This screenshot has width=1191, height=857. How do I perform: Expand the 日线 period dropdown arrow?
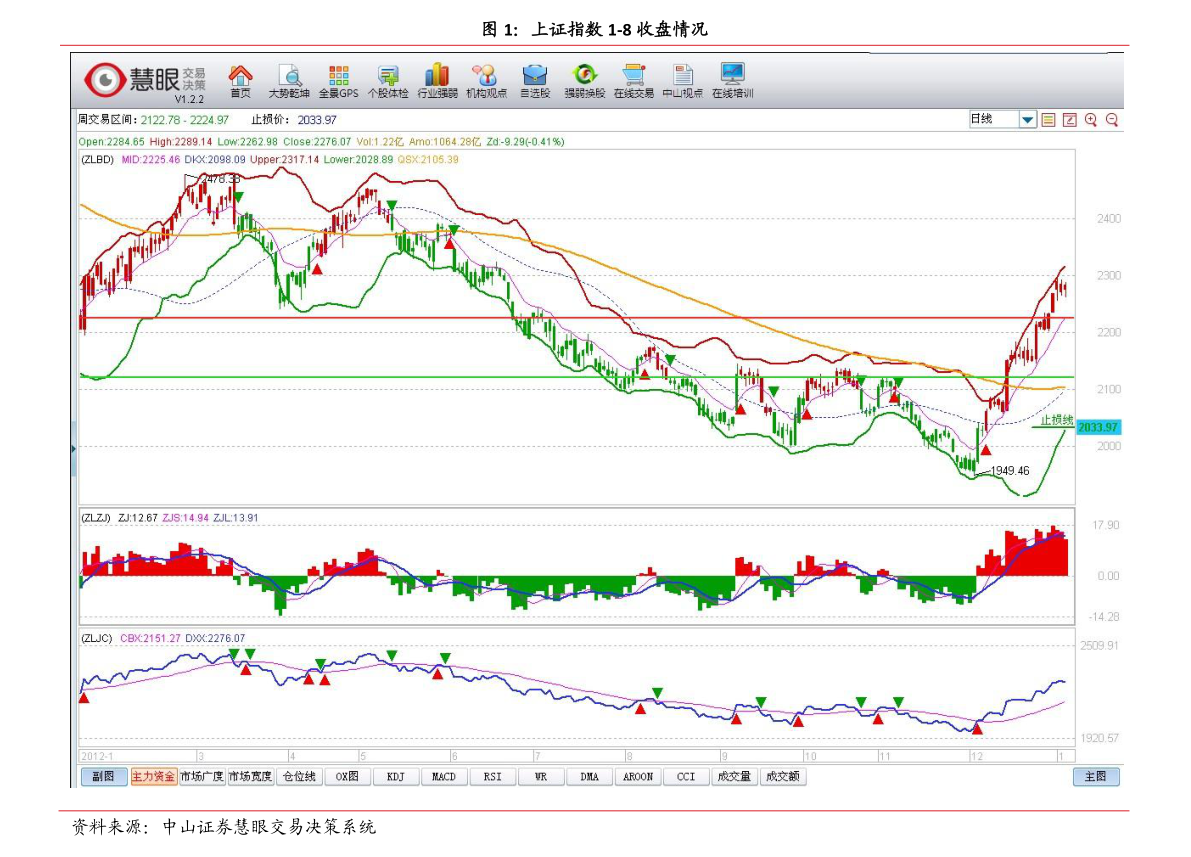pyautogui.click(x=1027, y=120)
